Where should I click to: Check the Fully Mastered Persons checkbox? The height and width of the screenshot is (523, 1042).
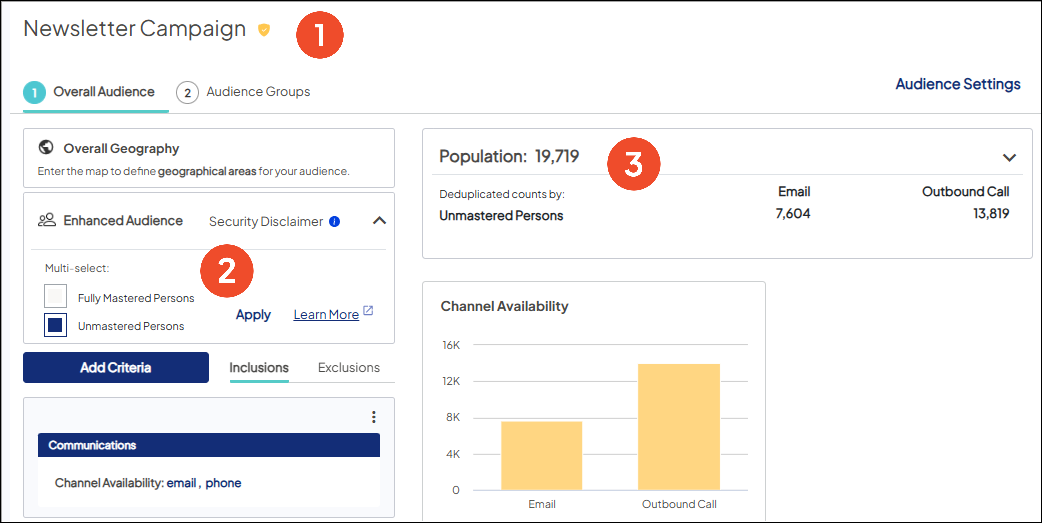point(55,296)
